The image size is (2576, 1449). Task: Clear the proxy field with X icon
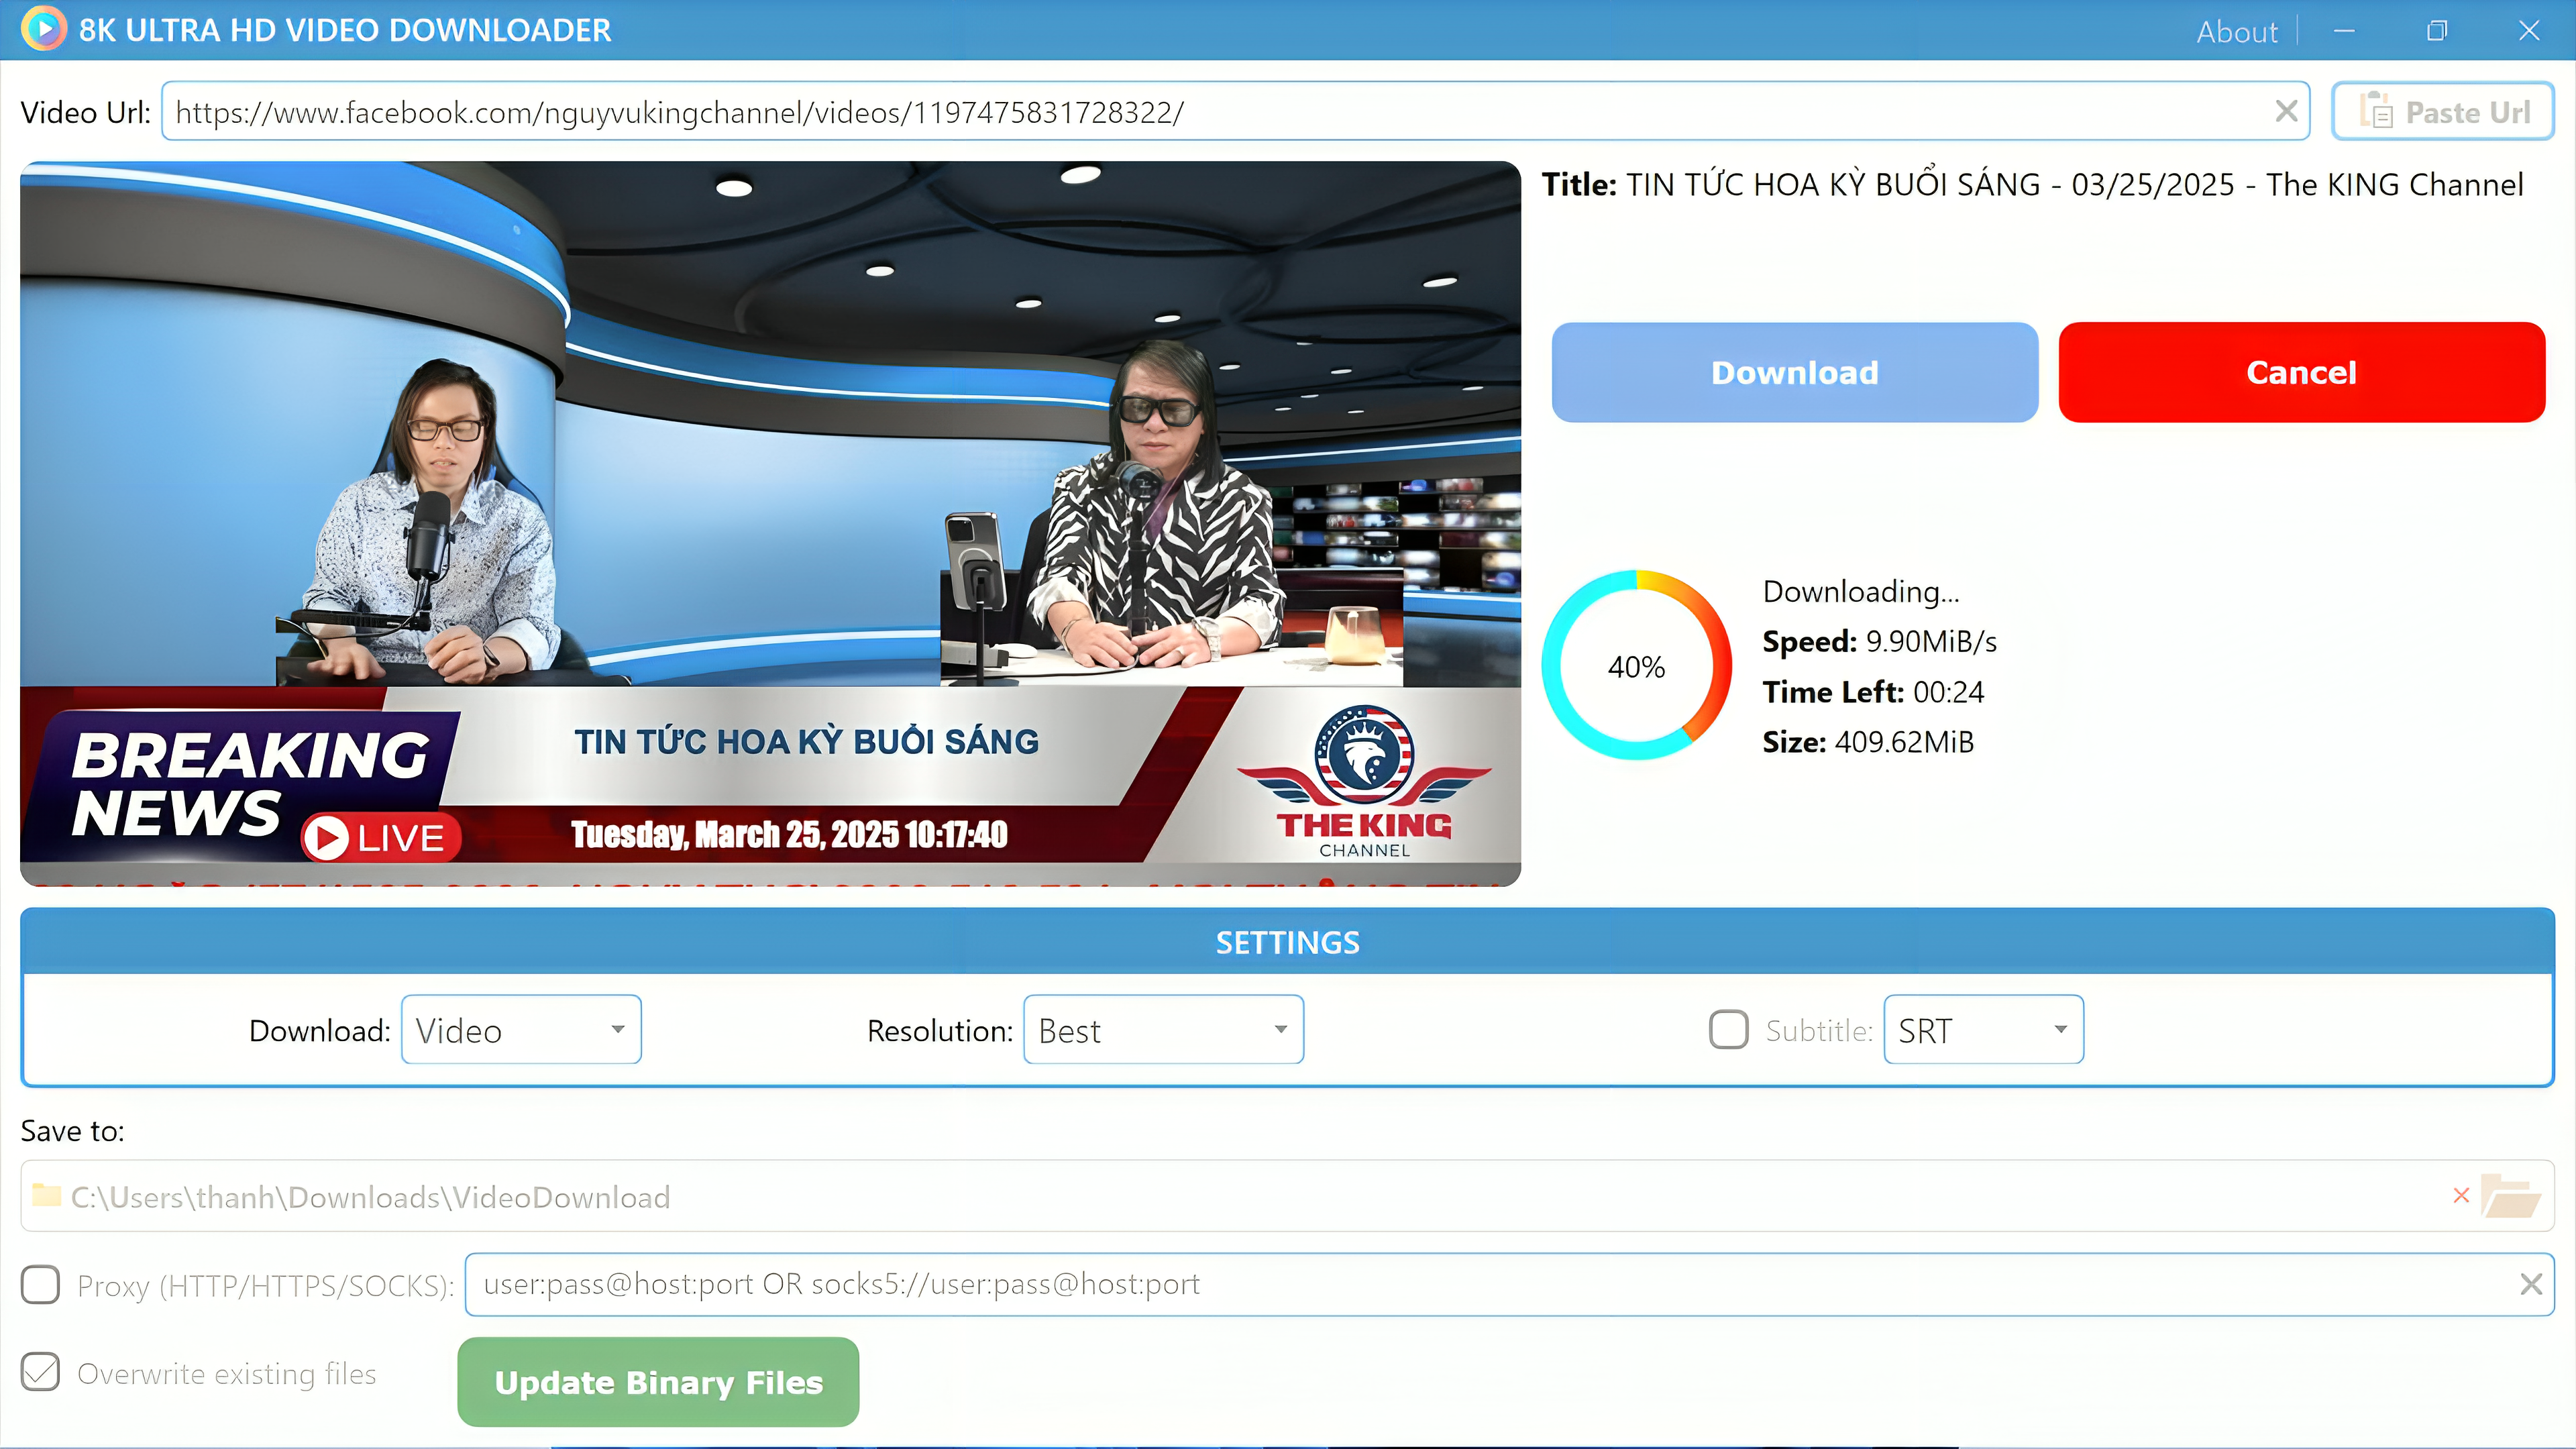2531,1284
